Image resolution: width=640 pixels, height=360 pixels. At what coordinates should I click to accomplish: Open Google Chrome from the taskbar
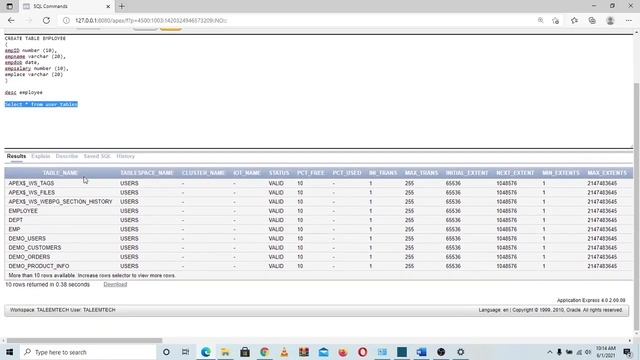[x=264, y=352]
